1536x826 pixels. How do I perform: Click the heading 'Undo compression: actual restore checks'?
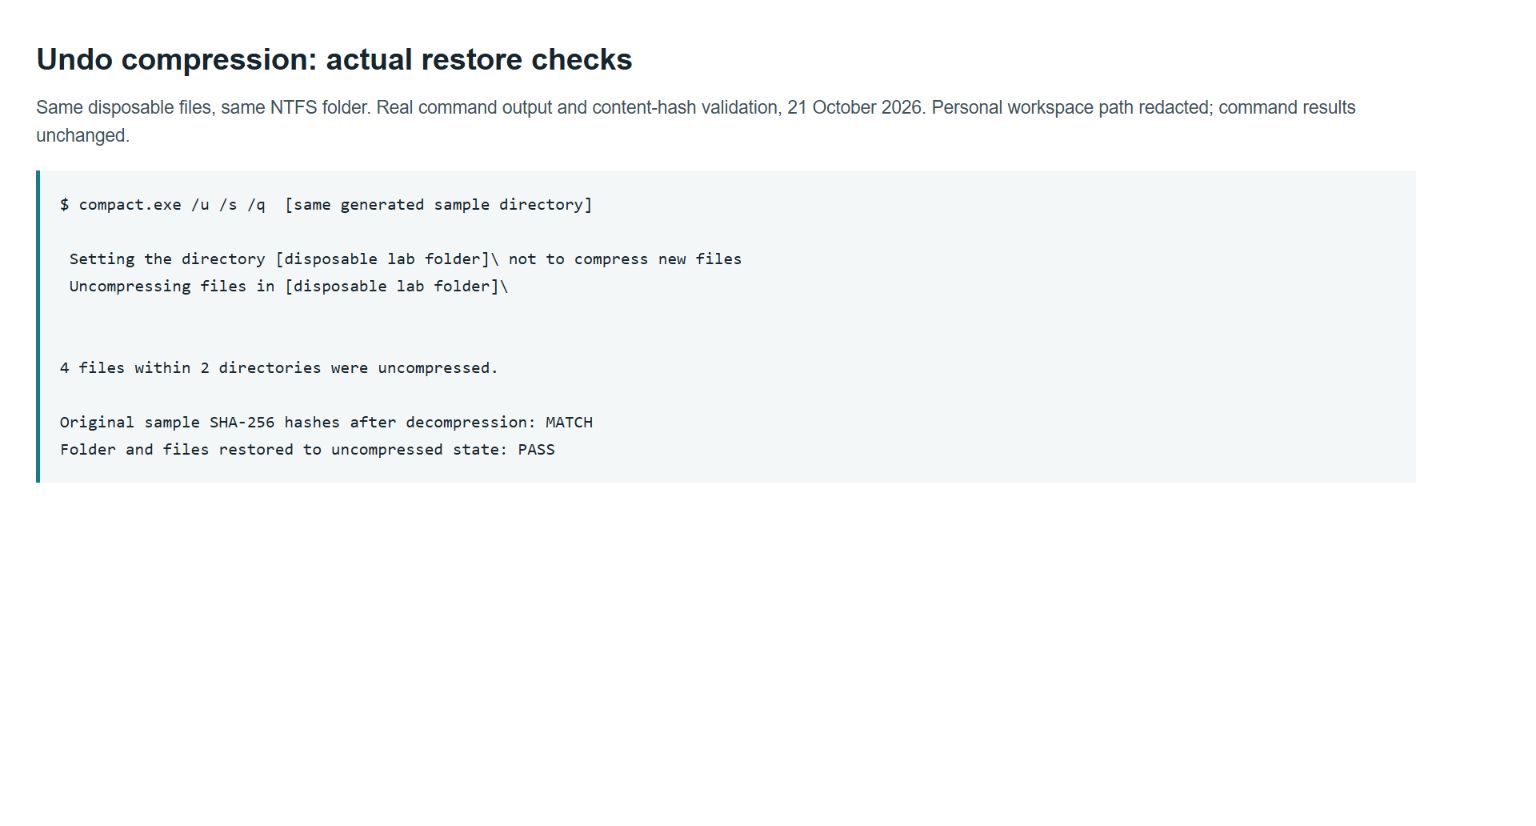point(334,60)
